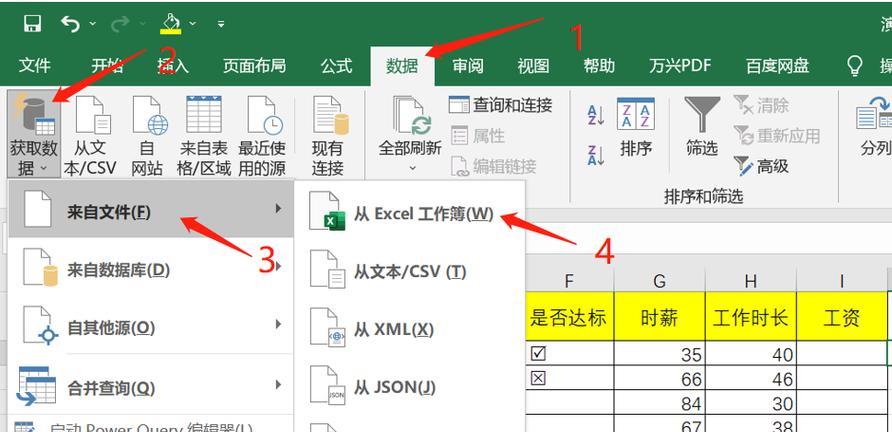Choose 从 JSON(J) menu item
The width and height of the screenshot is (892, 432).
(x=410, y=387)
